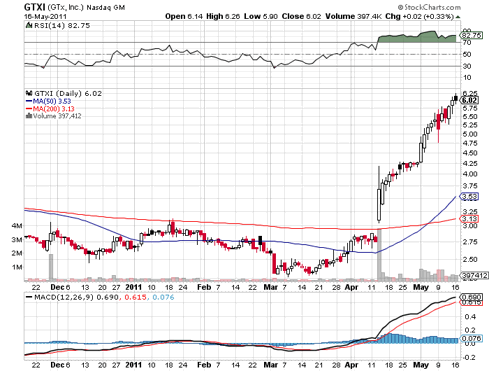Viewport: 489px width, 371px height.
Task: Click the "(GTx, Inc.) Nasdaq GM" company label
Action: pyautogui.click(x=86, y=7)
